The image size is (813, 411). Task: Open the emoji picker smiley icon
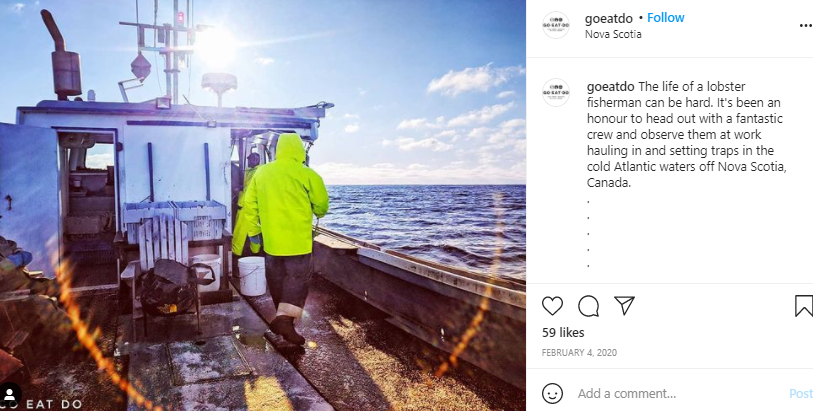tap(552, 393)
